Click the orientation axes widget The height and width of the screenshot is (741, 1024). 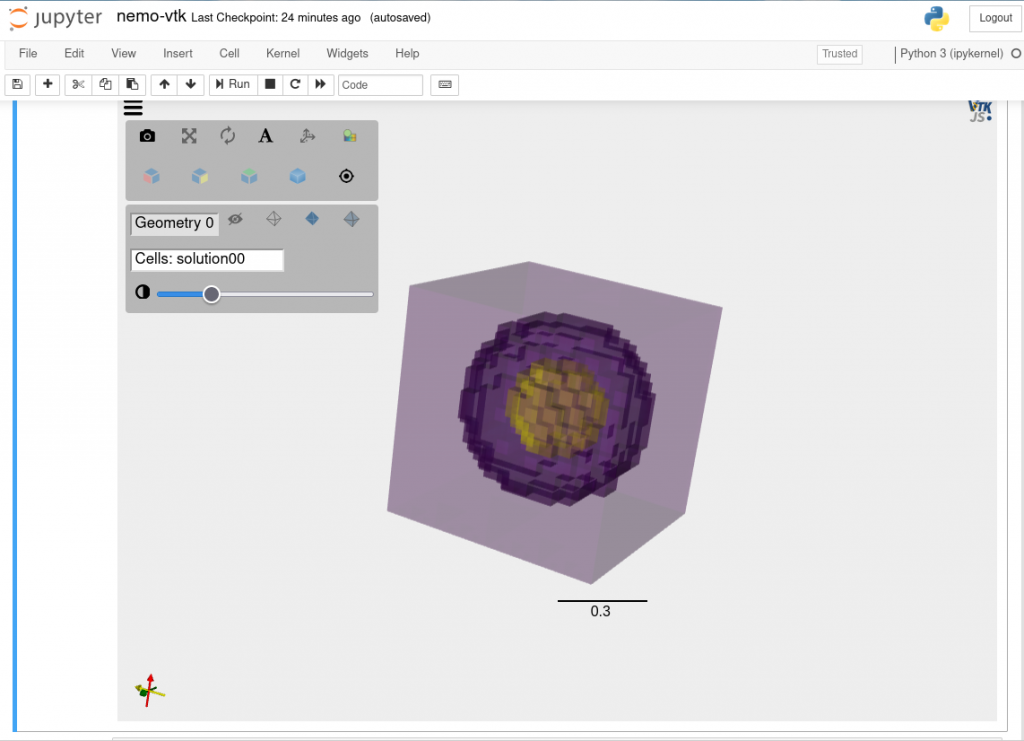click(150, 690)
